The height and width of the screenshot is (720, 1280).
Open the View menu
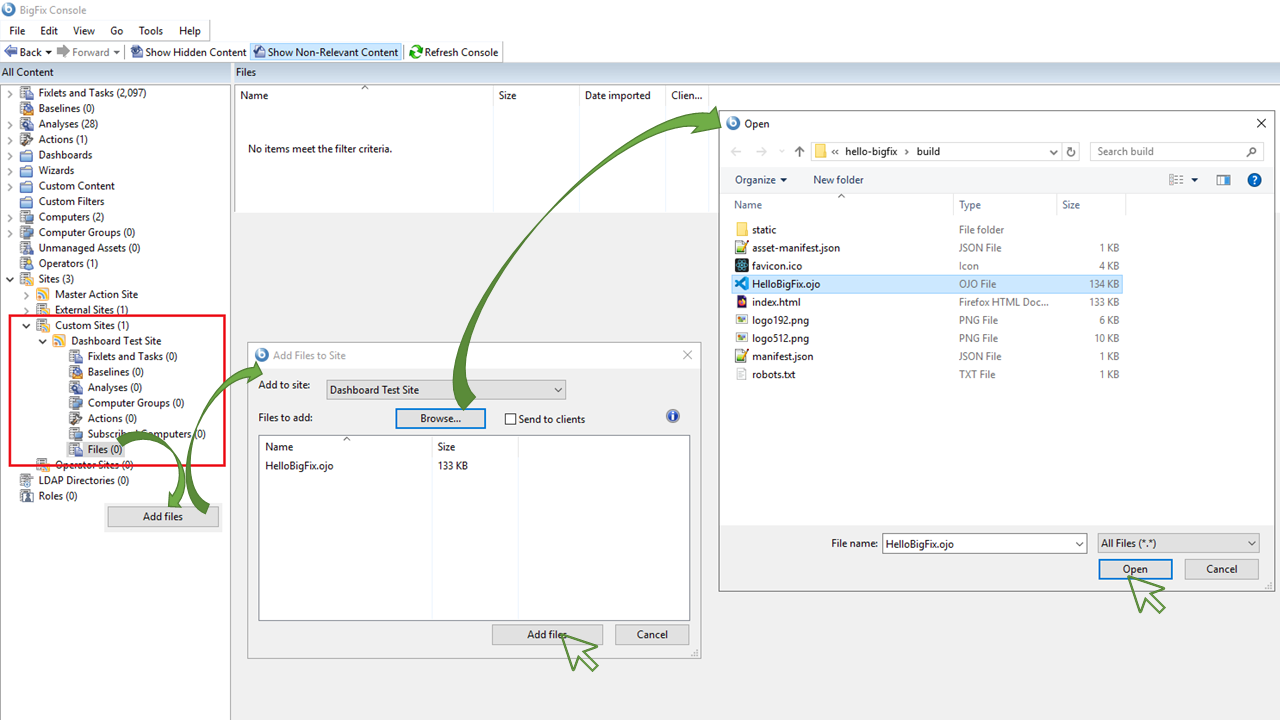84,31
